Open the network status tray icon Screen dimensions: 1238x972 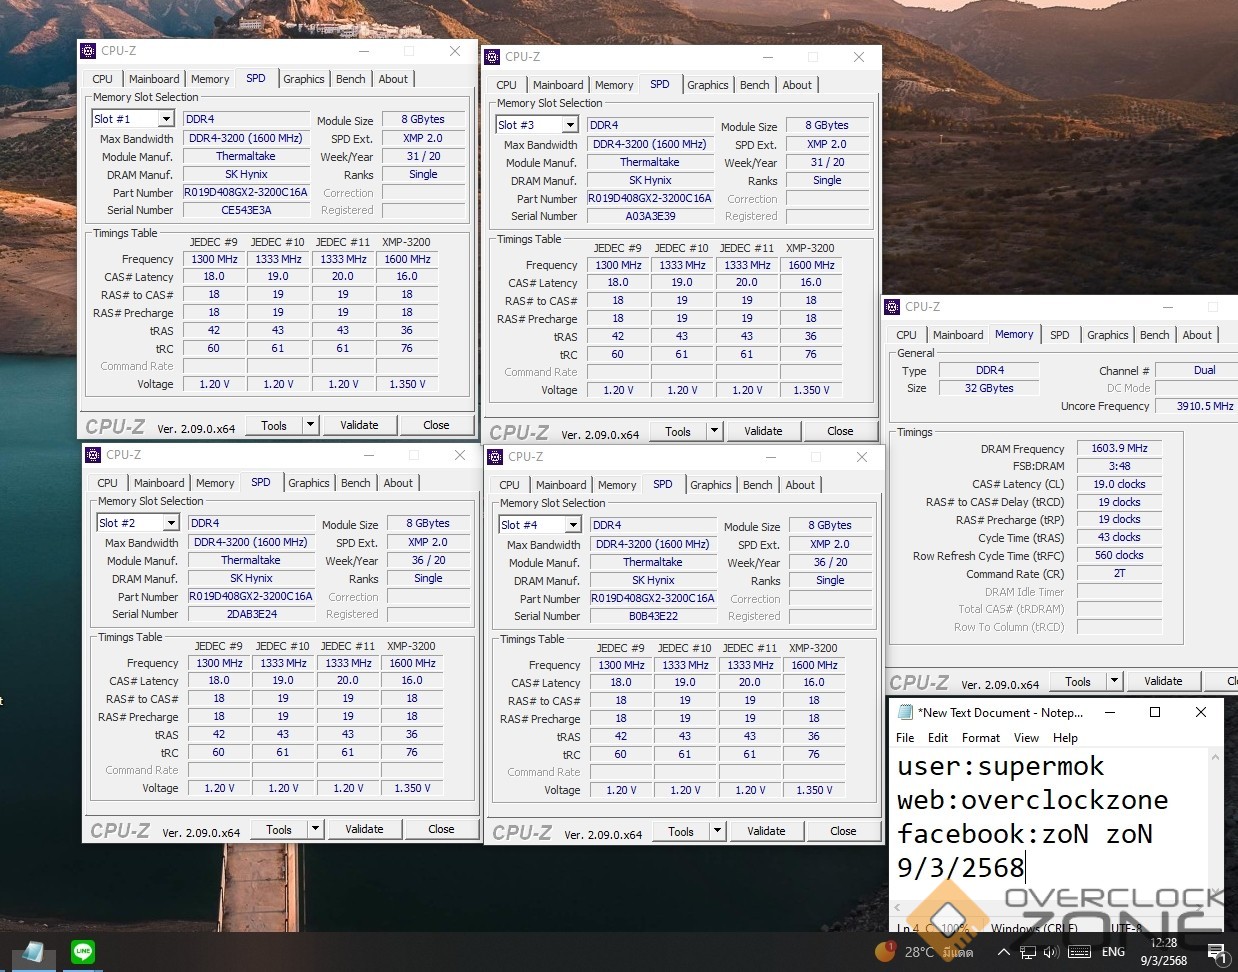click(x=1027, y=953)
